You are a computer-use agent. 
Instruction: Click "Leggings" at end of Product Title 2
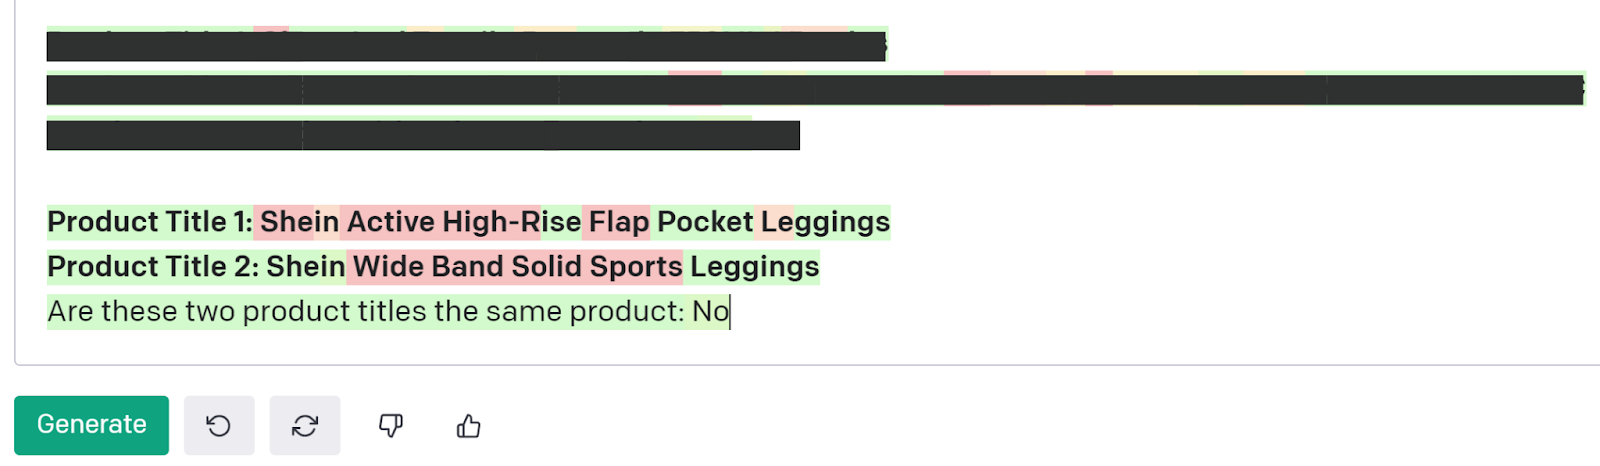(x=754, y=267)
